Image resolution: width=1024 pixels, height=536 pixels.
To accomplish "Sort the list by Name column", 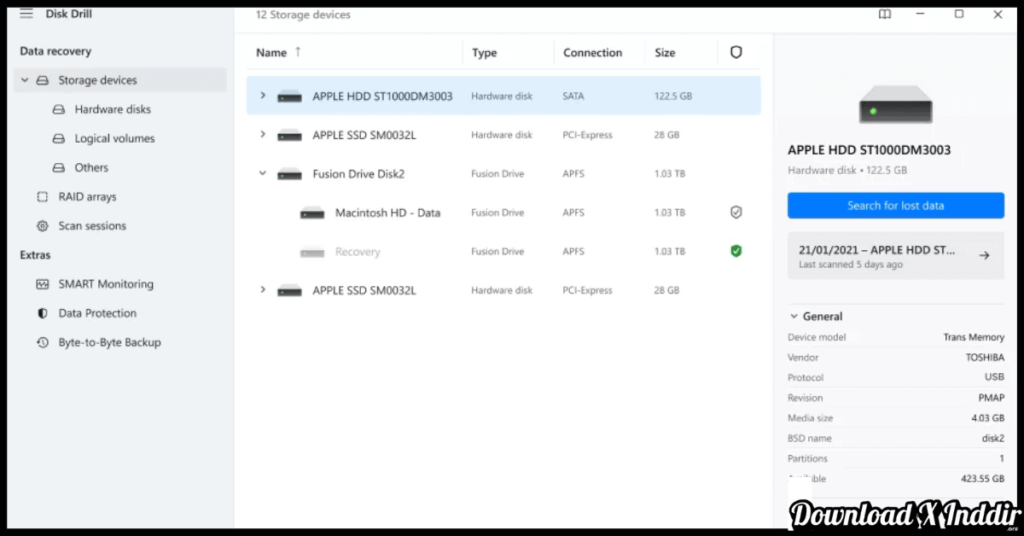I will (271, 53).
